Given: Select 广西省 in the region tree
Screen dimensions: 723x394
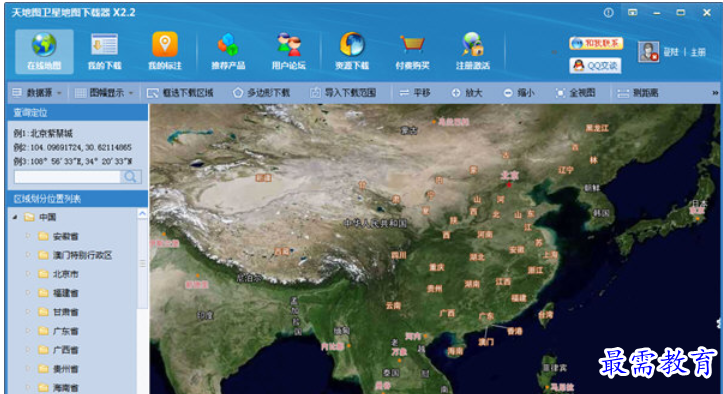Looking at the screenshot, I should point(65,350).
